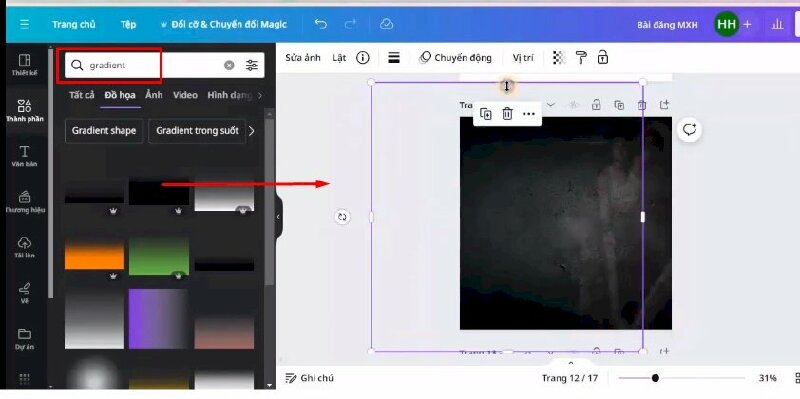The image size is (800, 399).
Task: Open Vị trí position panel
Action: pyautogui.click(x=523, y=58)
